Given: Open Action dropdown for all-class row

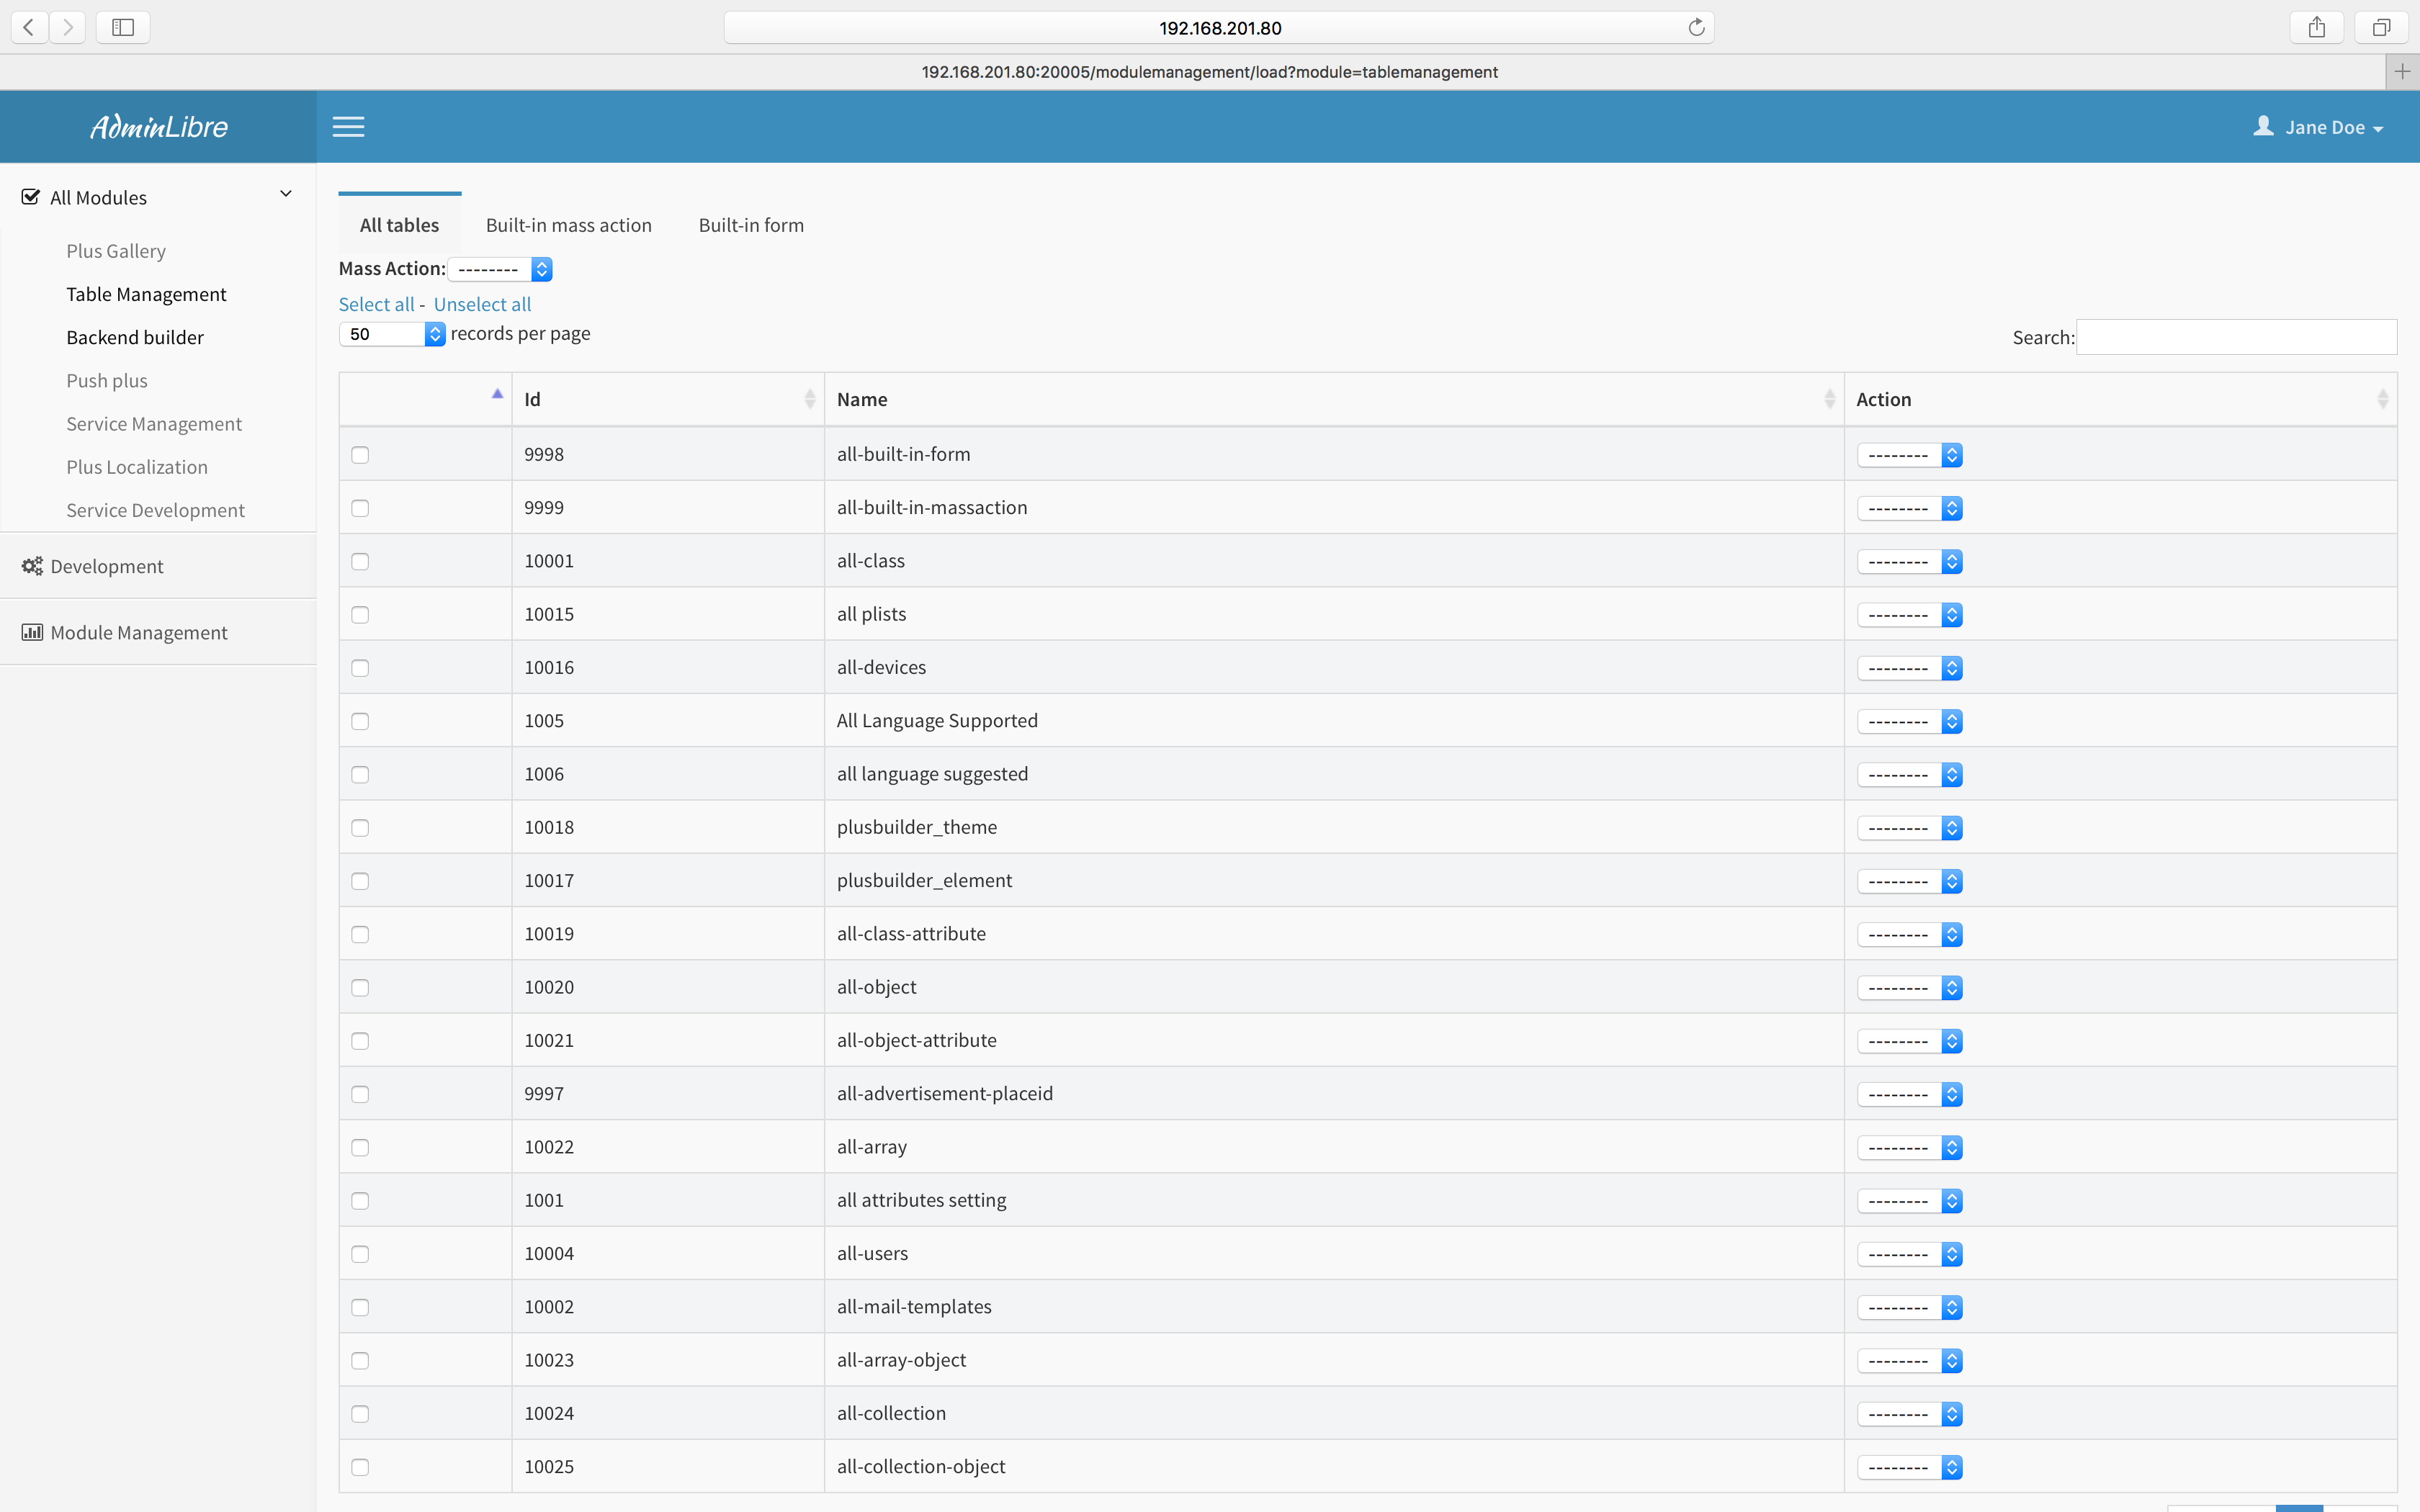Looking at the screenshot, I should (1909, 562).
